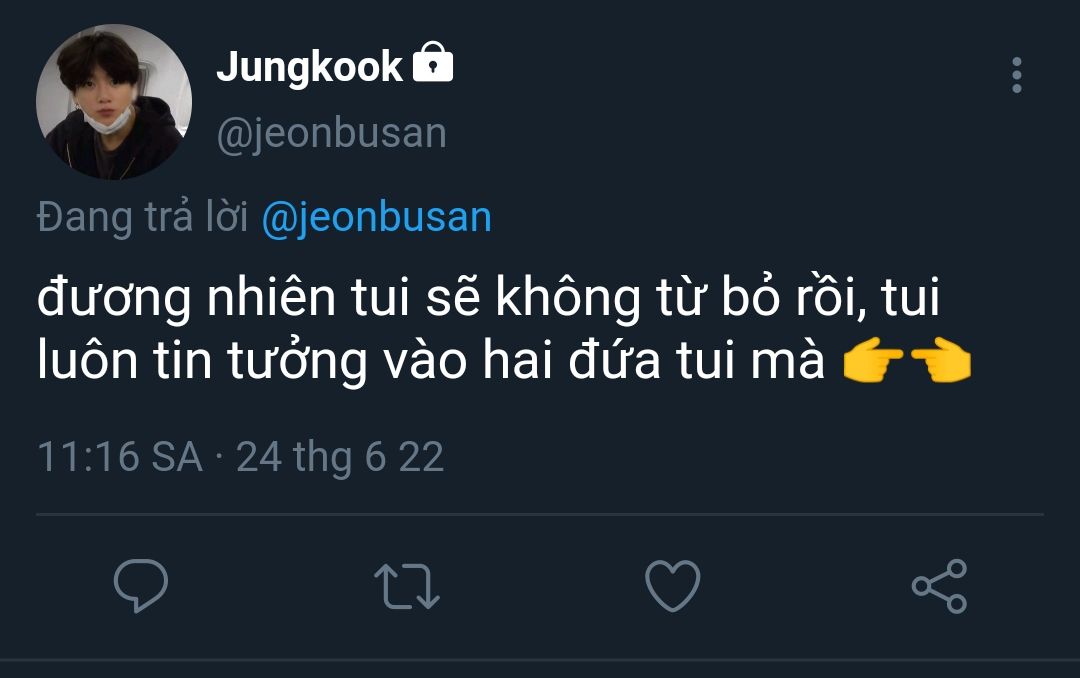Follow the blue @jeonbusan reply mention link
The height and width of the screenshot is (678, 1080).
pos(376,218)
